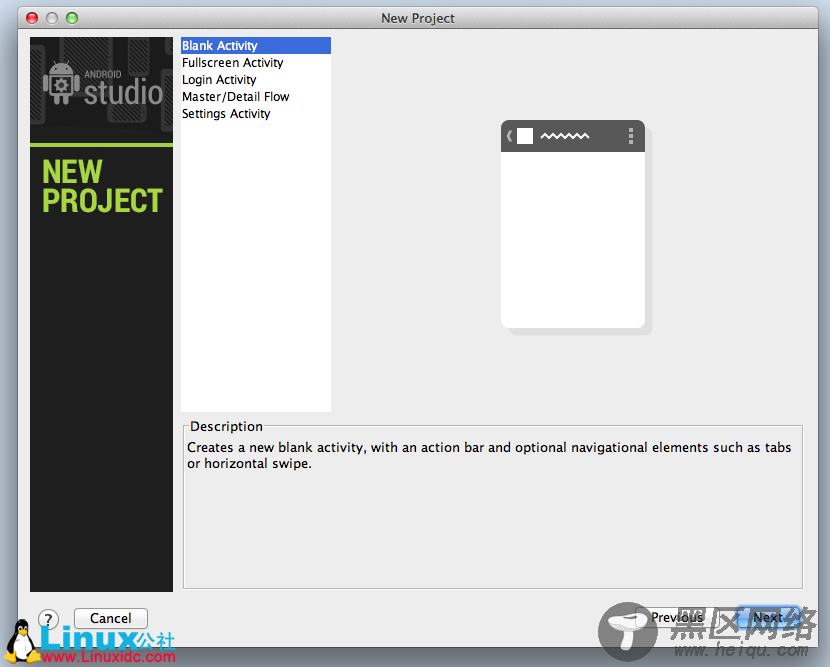The image size is (830, 667).
Task: Click the back chevron in preview action bar
Action: click(509, 136)
